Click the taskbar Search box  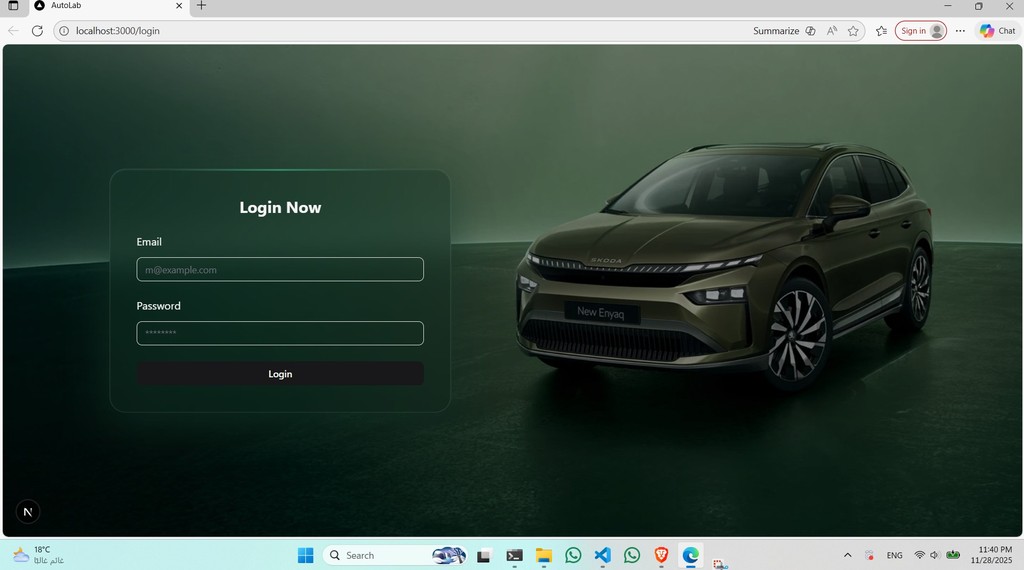tap(395, 556)
